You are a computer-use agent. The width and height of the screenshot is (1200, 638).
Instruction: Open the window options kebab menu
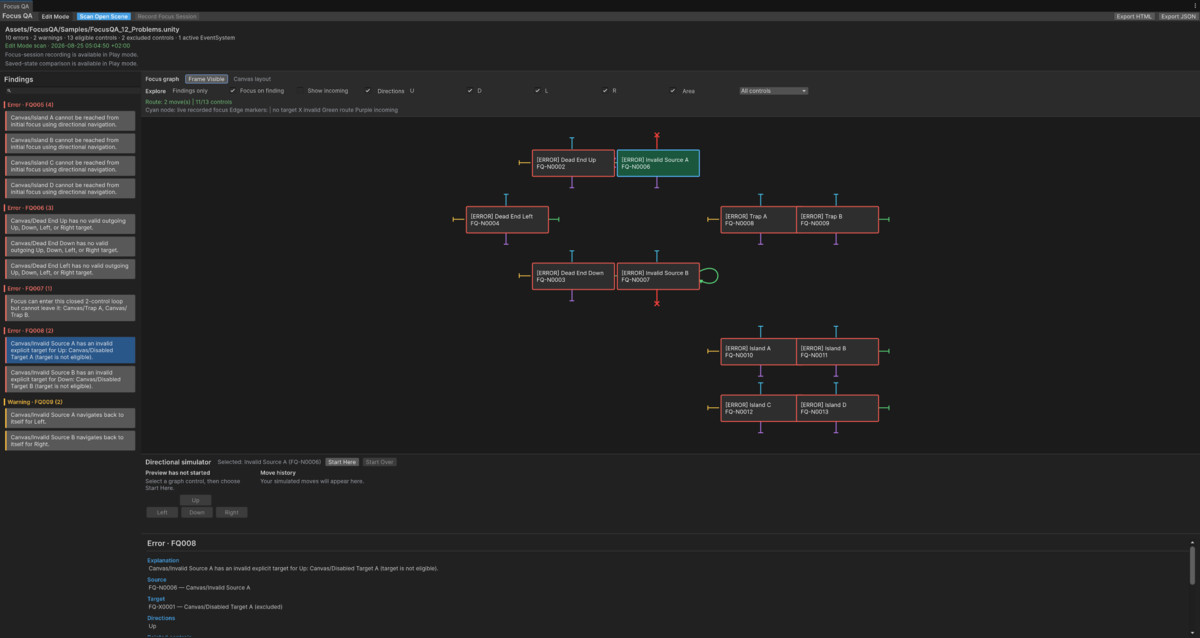click(x=1195, y=6)
